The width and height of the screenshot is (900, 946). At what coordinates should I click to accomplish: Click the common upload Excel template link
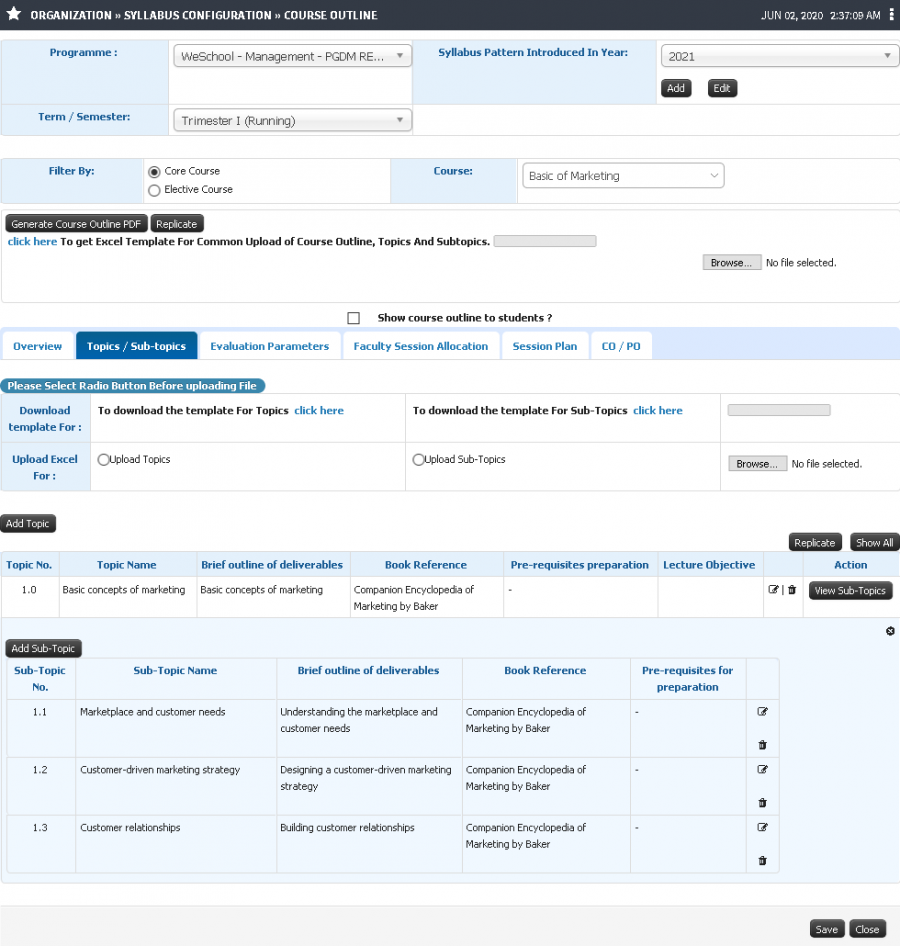pos(33,241)
